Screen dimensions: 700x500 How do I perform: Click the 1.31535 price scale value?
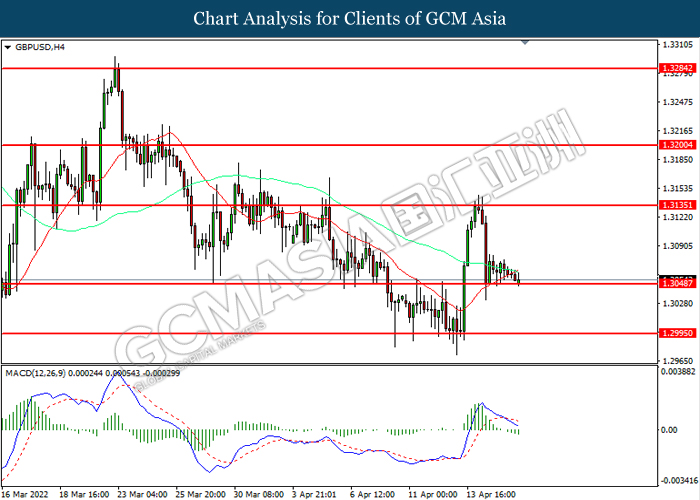click(x=678, y=188)
